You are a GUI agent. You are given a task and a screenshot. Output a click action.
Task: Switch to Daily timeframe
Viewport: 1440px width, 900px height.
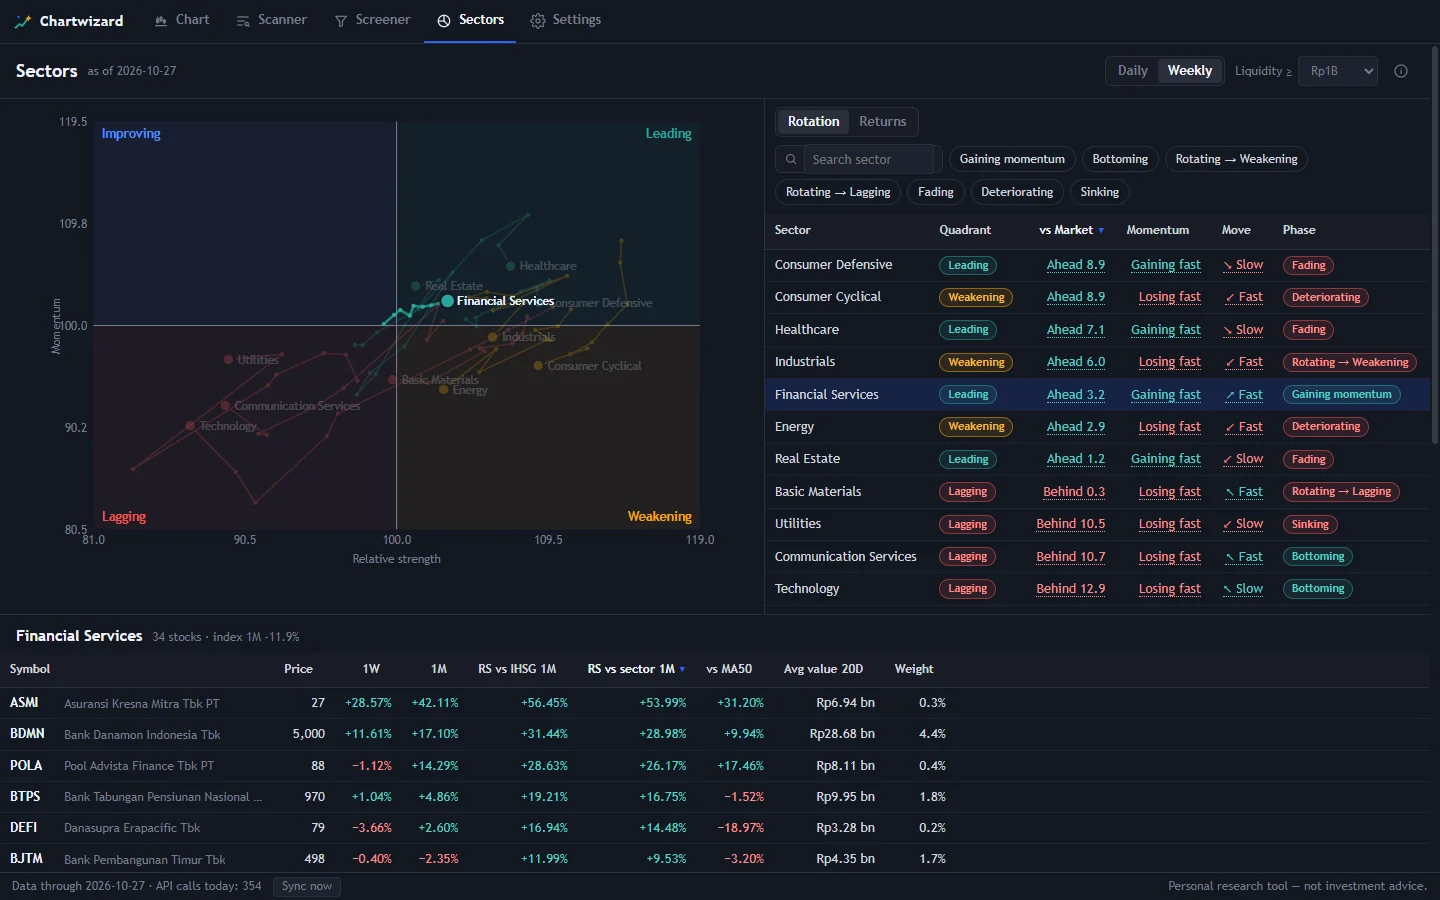1132,71
